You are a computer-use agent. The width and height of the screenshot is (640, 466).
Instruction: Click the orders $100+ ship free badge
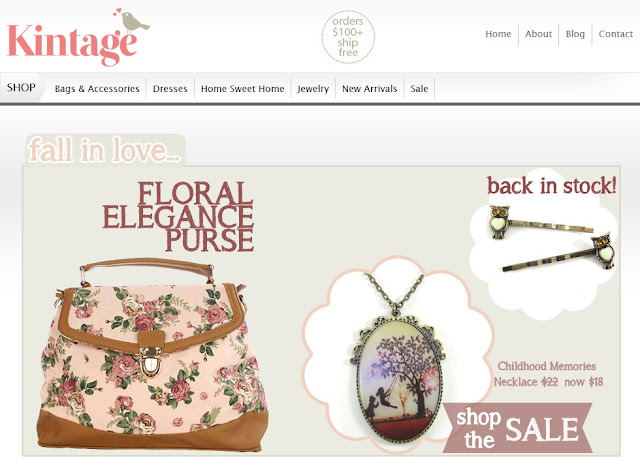(x=348, y=37)
